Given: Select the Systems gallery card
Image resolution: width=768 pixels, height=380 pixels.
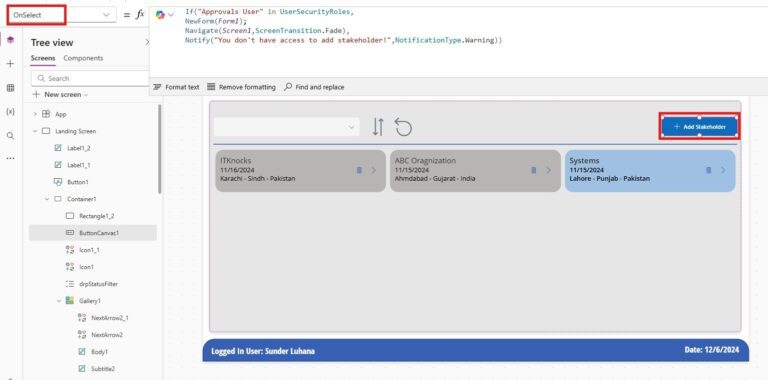Looking at the screenshot, I should pos(650,170).
